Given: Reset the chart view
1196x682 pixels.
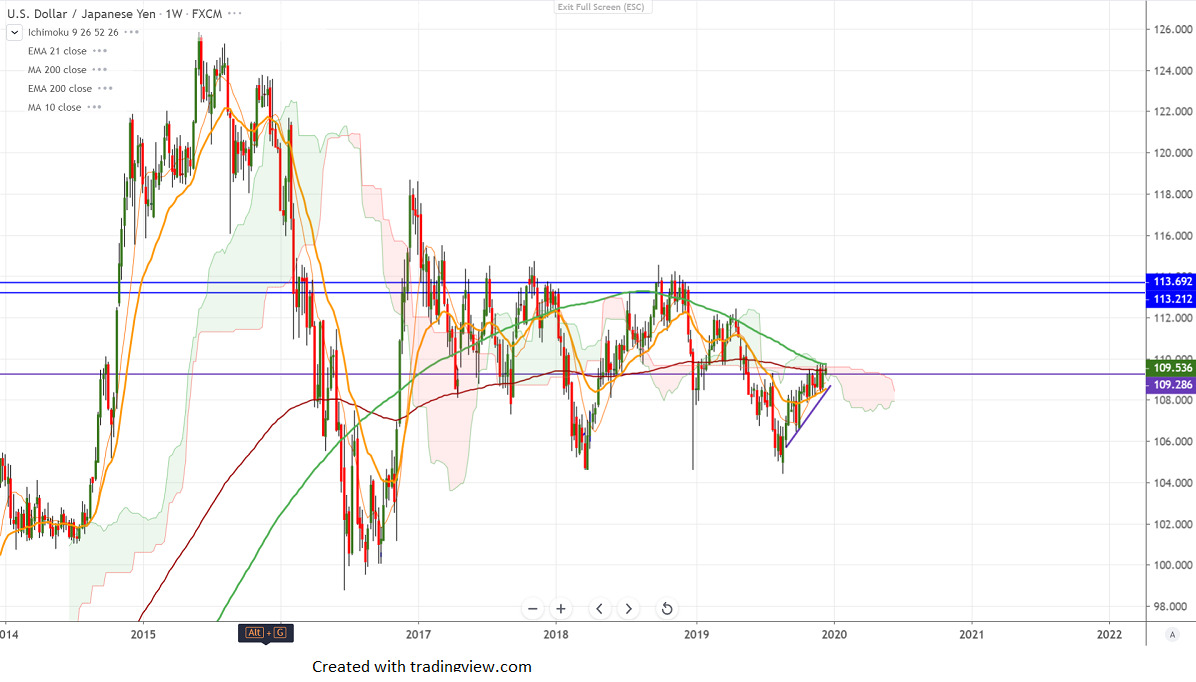Looking at the screenshot, I should 667,609.
